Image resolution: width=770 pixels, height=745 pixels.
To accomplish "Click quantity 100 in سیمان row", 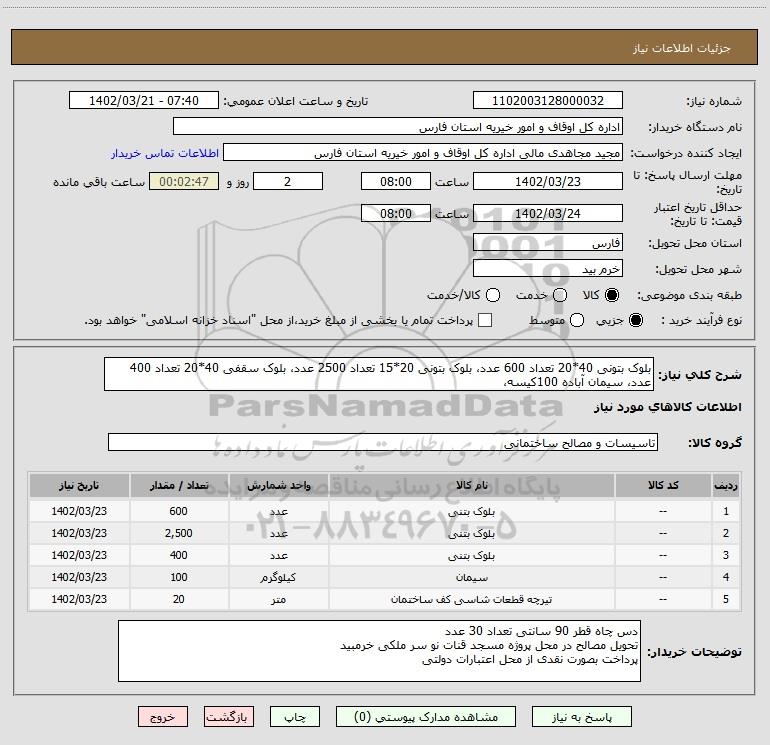I will coord(179,578).
